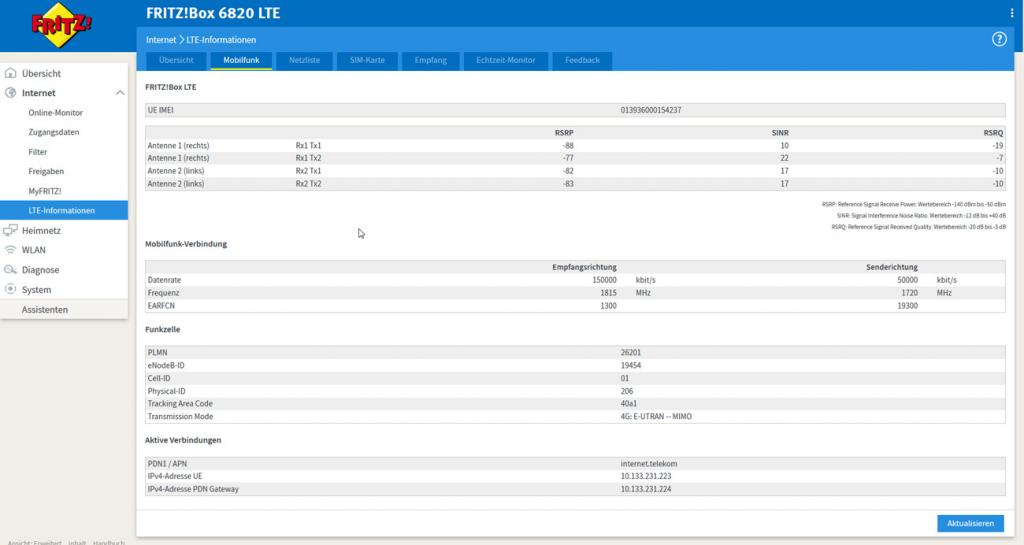Viewport: 1024px width, 545px height.
Task: Open the Diagnose menu
Action: pyautogui.click(x=40, y=270)
